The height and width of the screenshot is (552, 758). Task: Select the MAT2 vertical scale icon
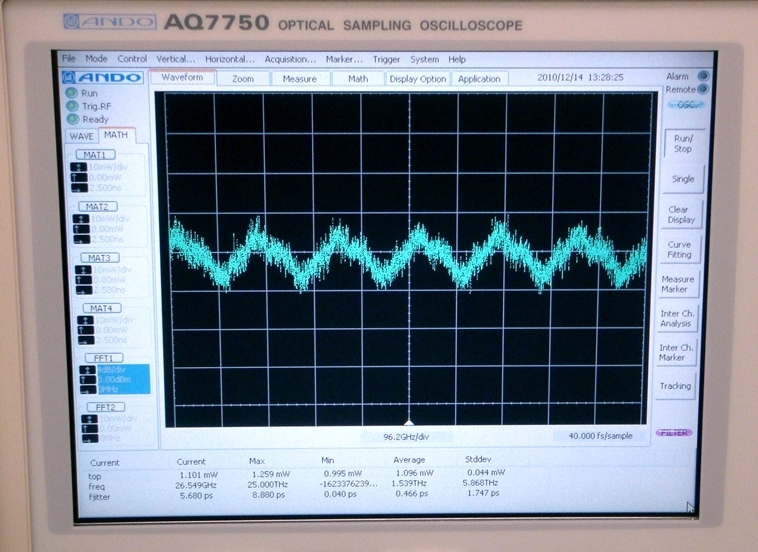pyautogui.click(x=81, y=219)
